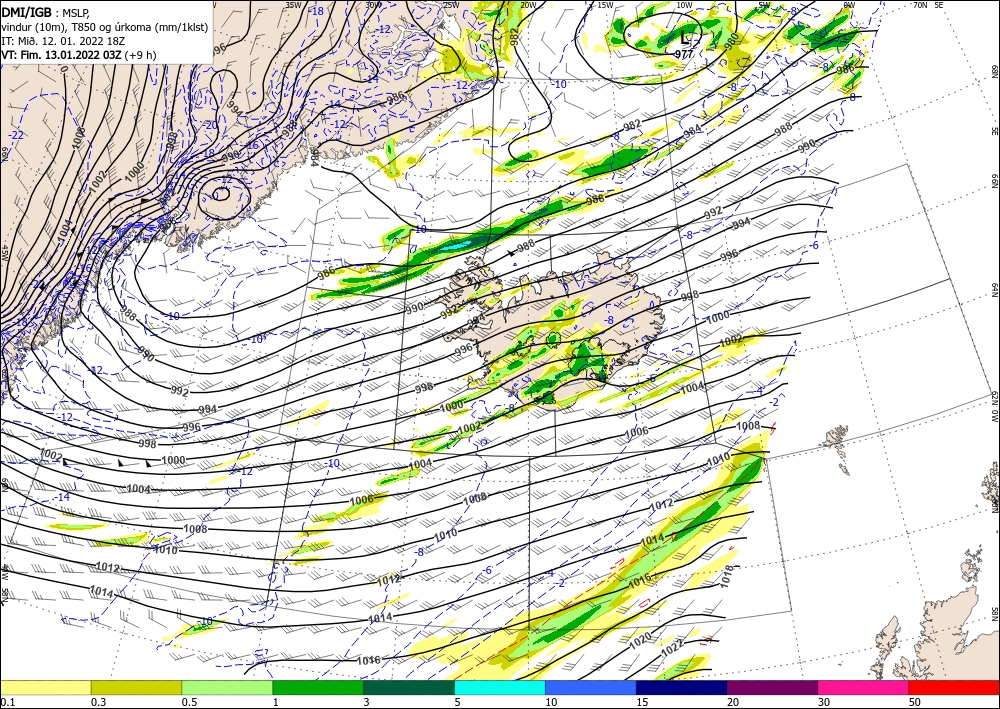
Task: Choose the cyan 5 mm legend swatch
Action: coord(500,687)
